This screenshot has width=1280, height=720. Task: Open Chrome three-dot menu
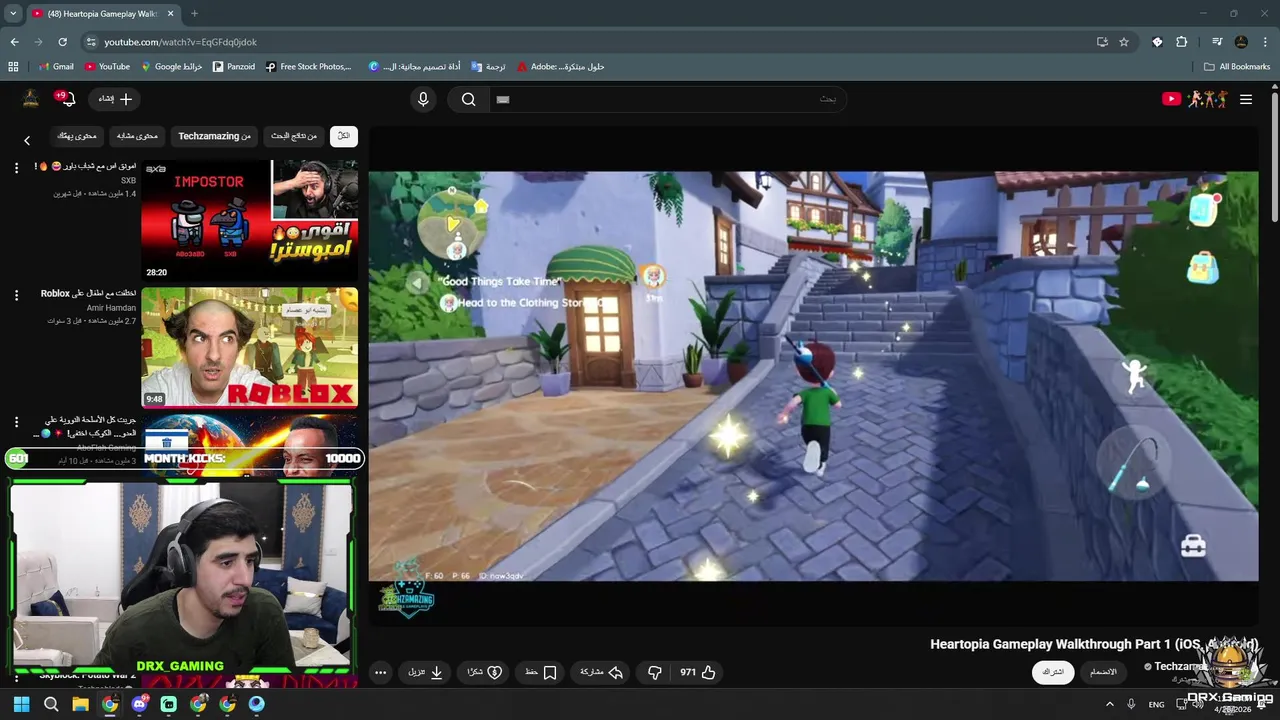point(1265,42)
